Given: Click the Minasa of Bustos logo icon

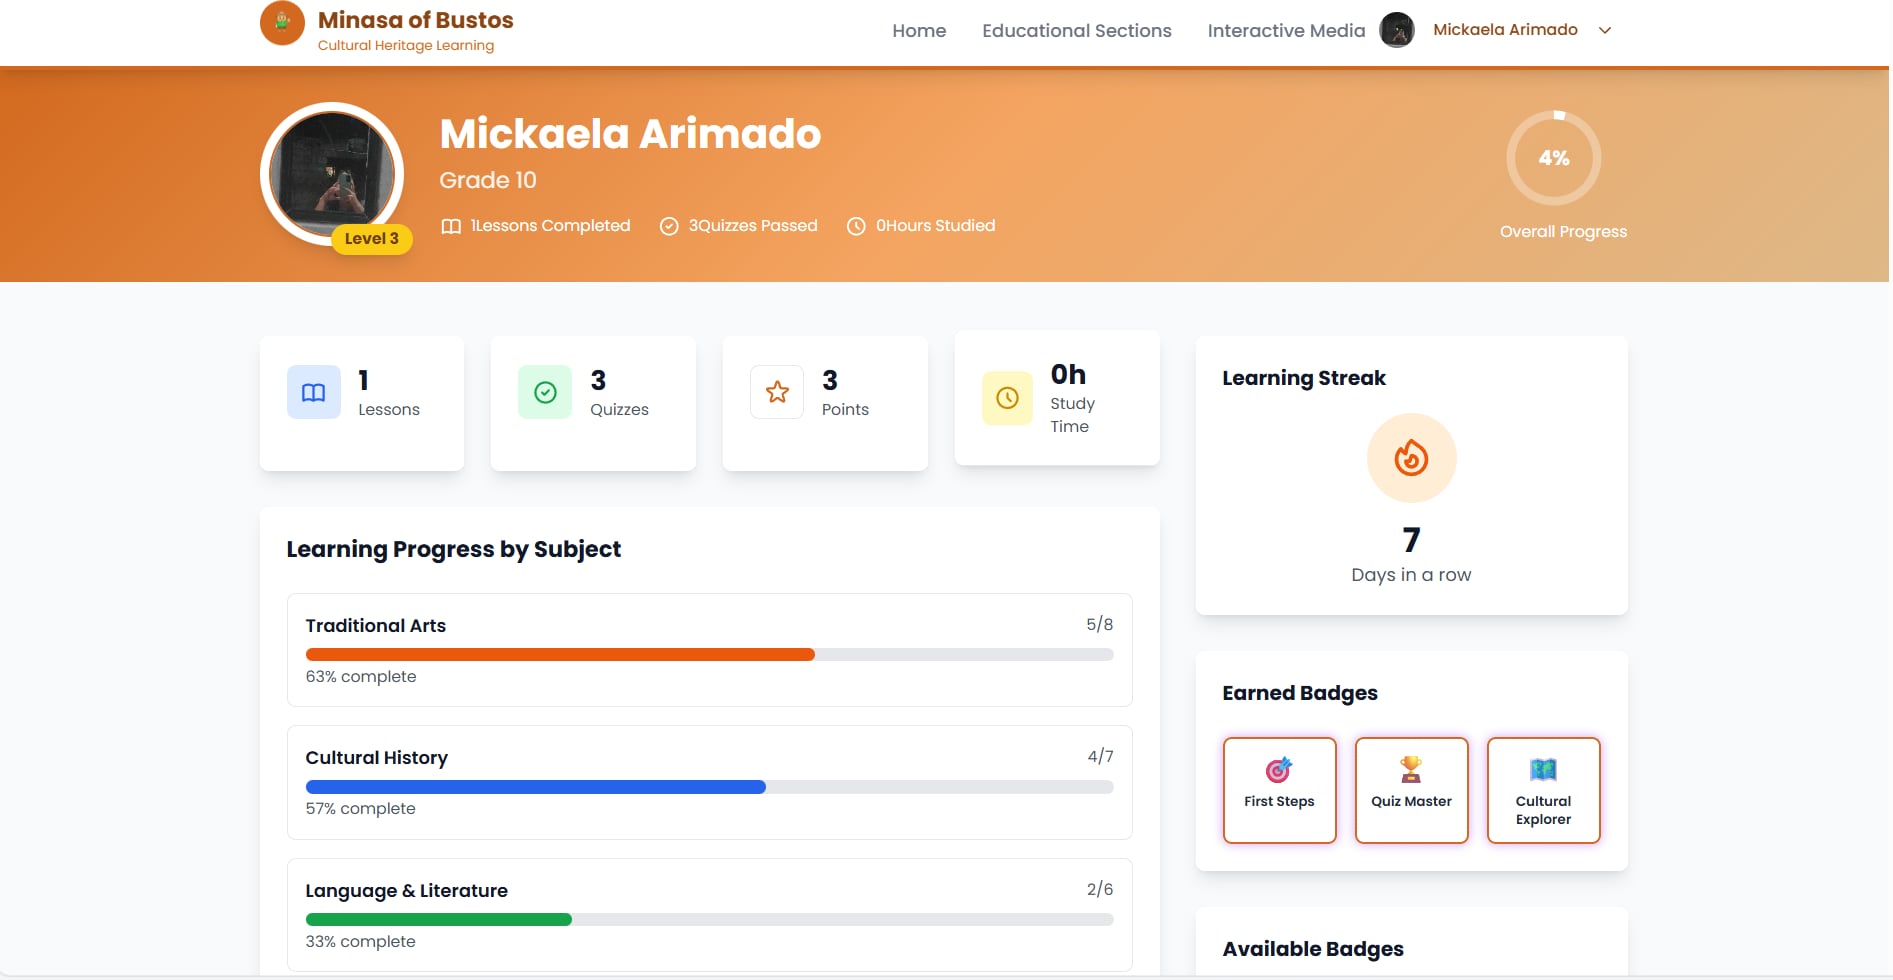Looking at the screenshot, I should pyautogui.click(x=282, y=22).
